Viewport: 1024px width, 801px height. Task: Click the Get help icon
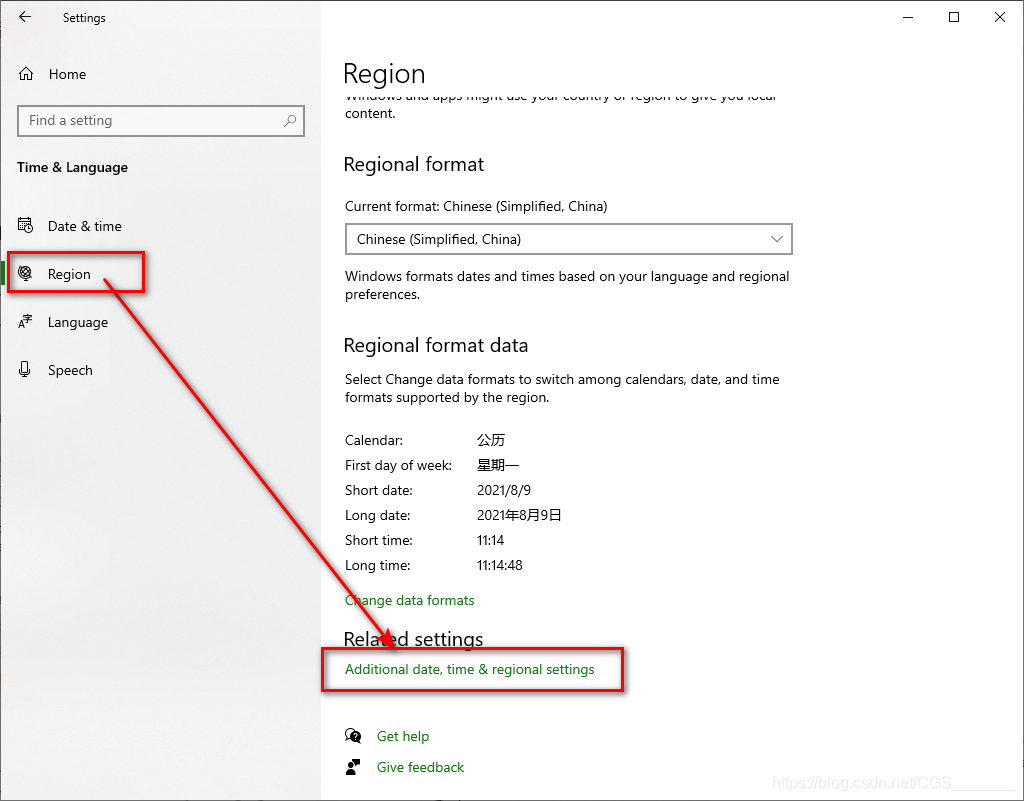(x=354, y=736)
